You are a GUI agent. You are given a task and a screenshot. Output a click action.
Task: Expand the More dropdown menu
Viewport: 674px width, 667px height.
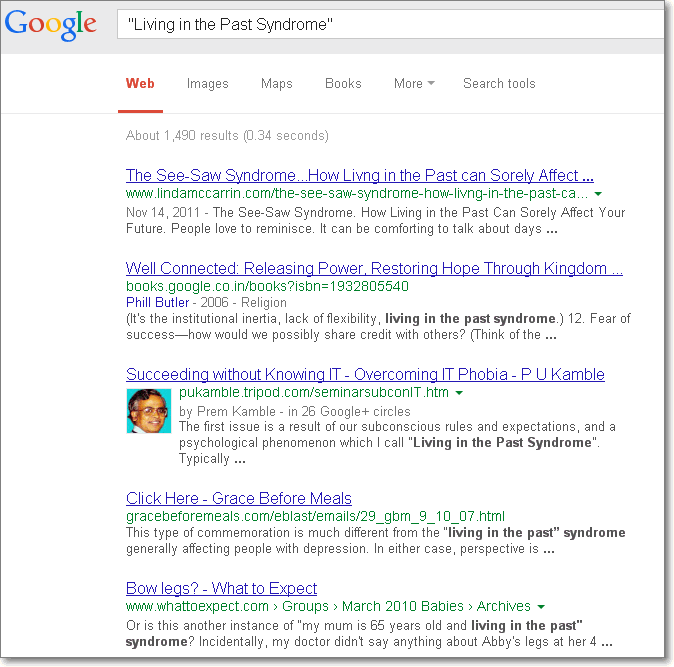[x=413, y=84]
